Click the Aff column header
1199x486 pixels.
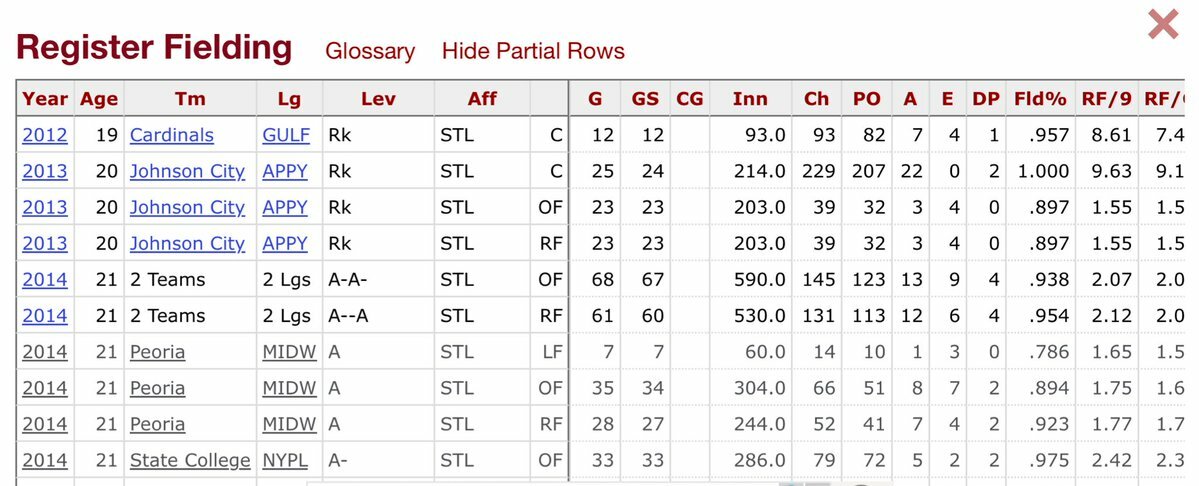point(482,98)
